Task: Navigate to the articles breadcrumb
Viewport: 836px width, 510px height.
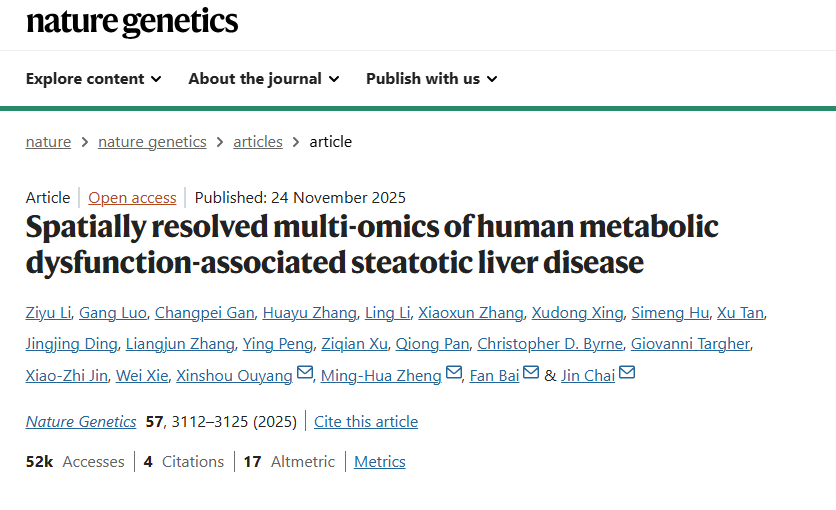Action: point(258,142)
